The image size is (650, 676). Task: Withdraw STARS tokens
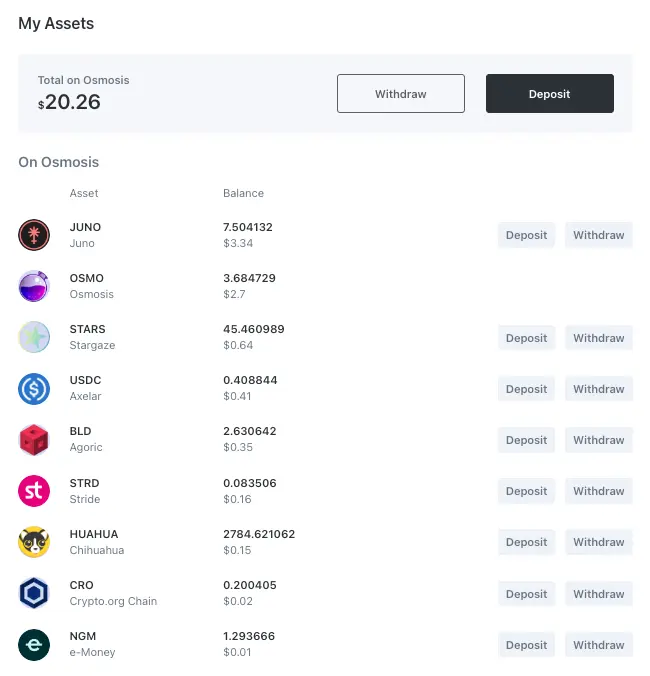tap(598, 338)
